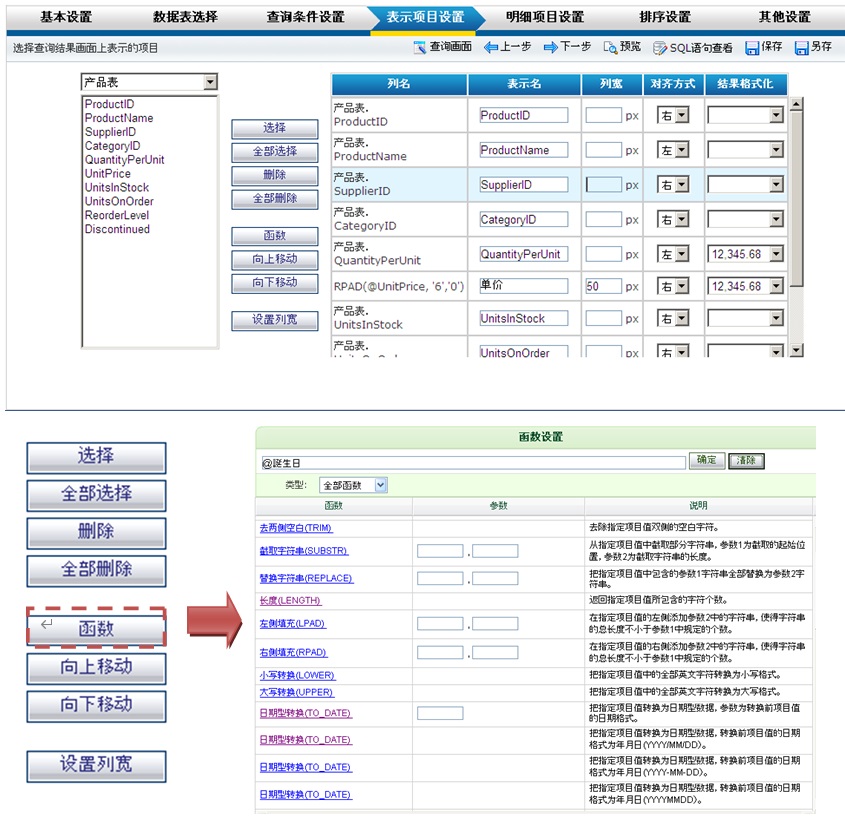Switch to 数据表选择 tab
Viewport: 845px width, 826px height.
pyautogui.click(x=185, y=17)
